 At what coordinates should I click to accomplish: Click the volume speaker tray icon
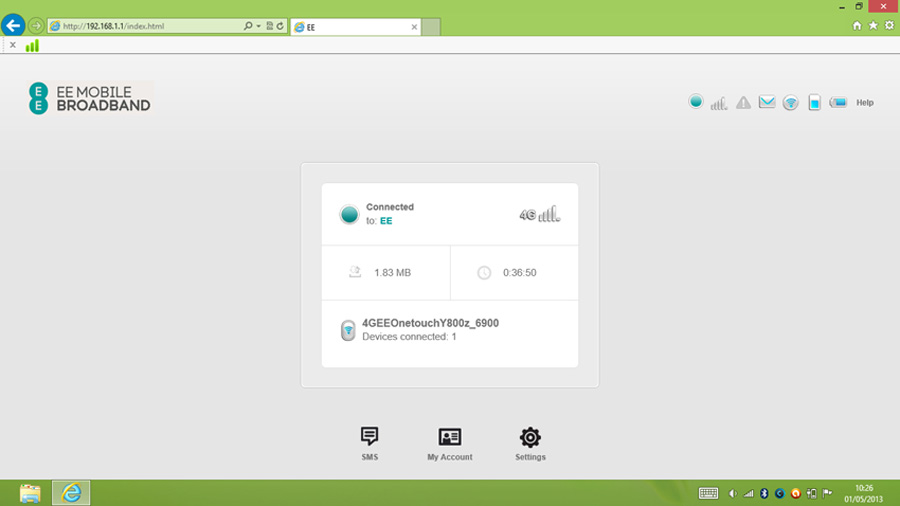pyautogui.click(x=732, y=493)
